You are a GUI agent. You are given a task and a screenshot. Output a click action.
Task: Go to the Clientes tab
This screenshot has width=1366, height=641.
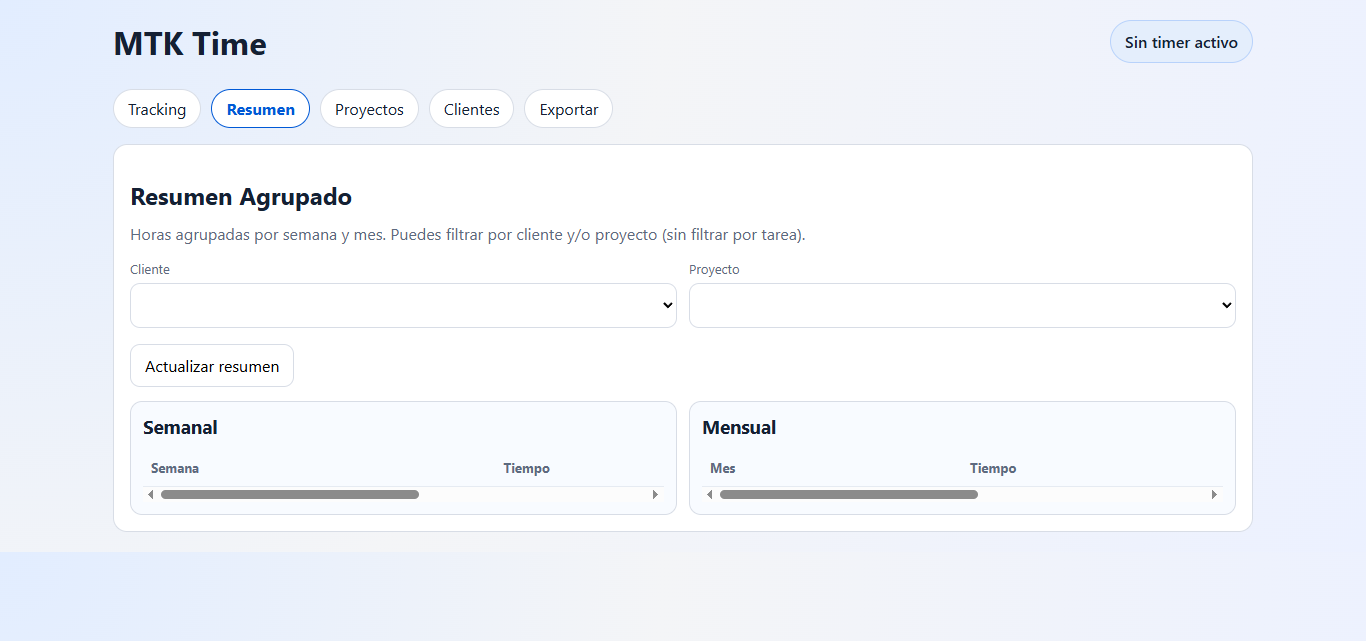471,109
